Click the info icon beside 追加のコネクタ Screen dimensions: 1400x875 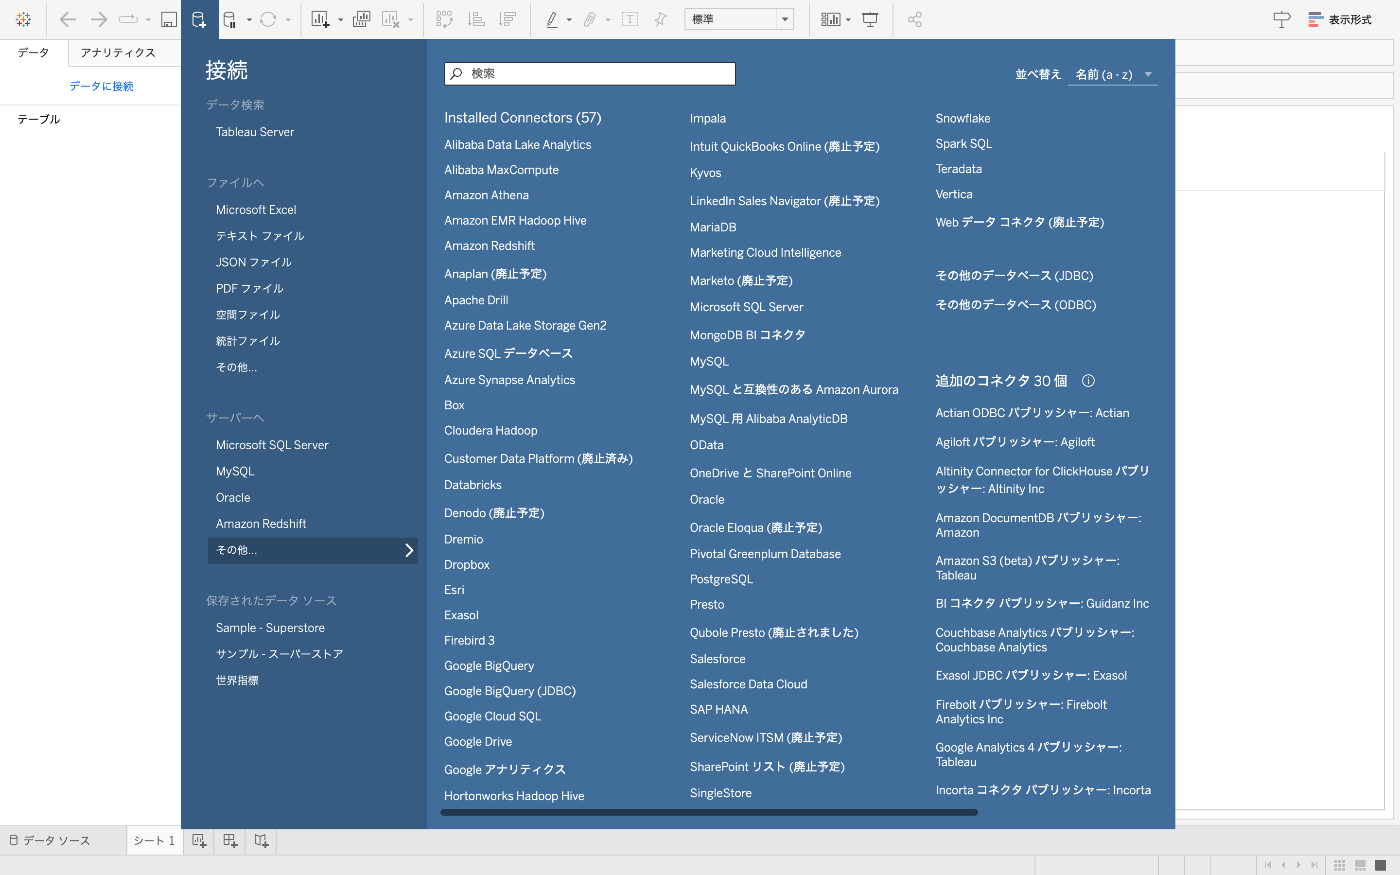coord(1089,381)
